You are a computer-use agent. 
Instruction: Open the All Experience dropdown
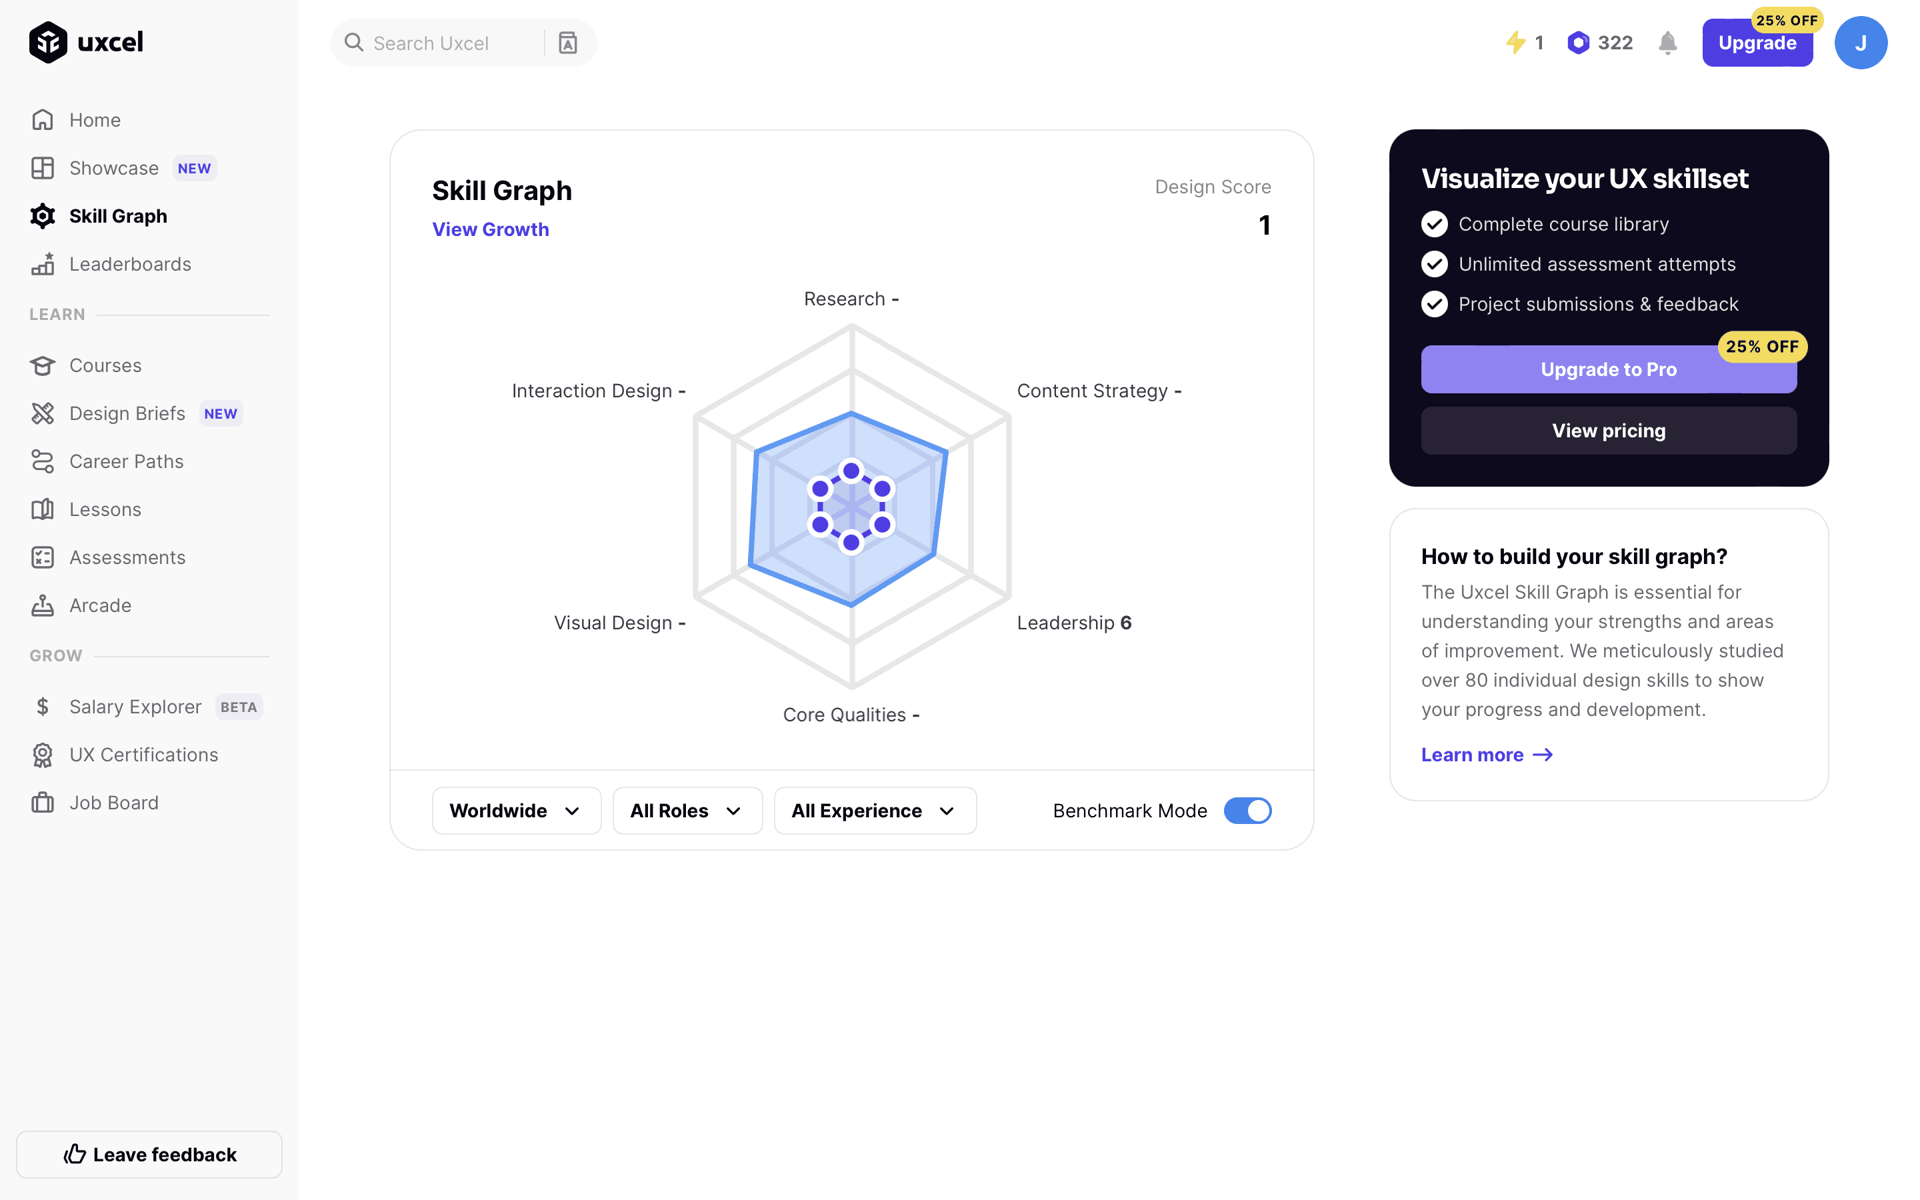[x=875, y=810]
